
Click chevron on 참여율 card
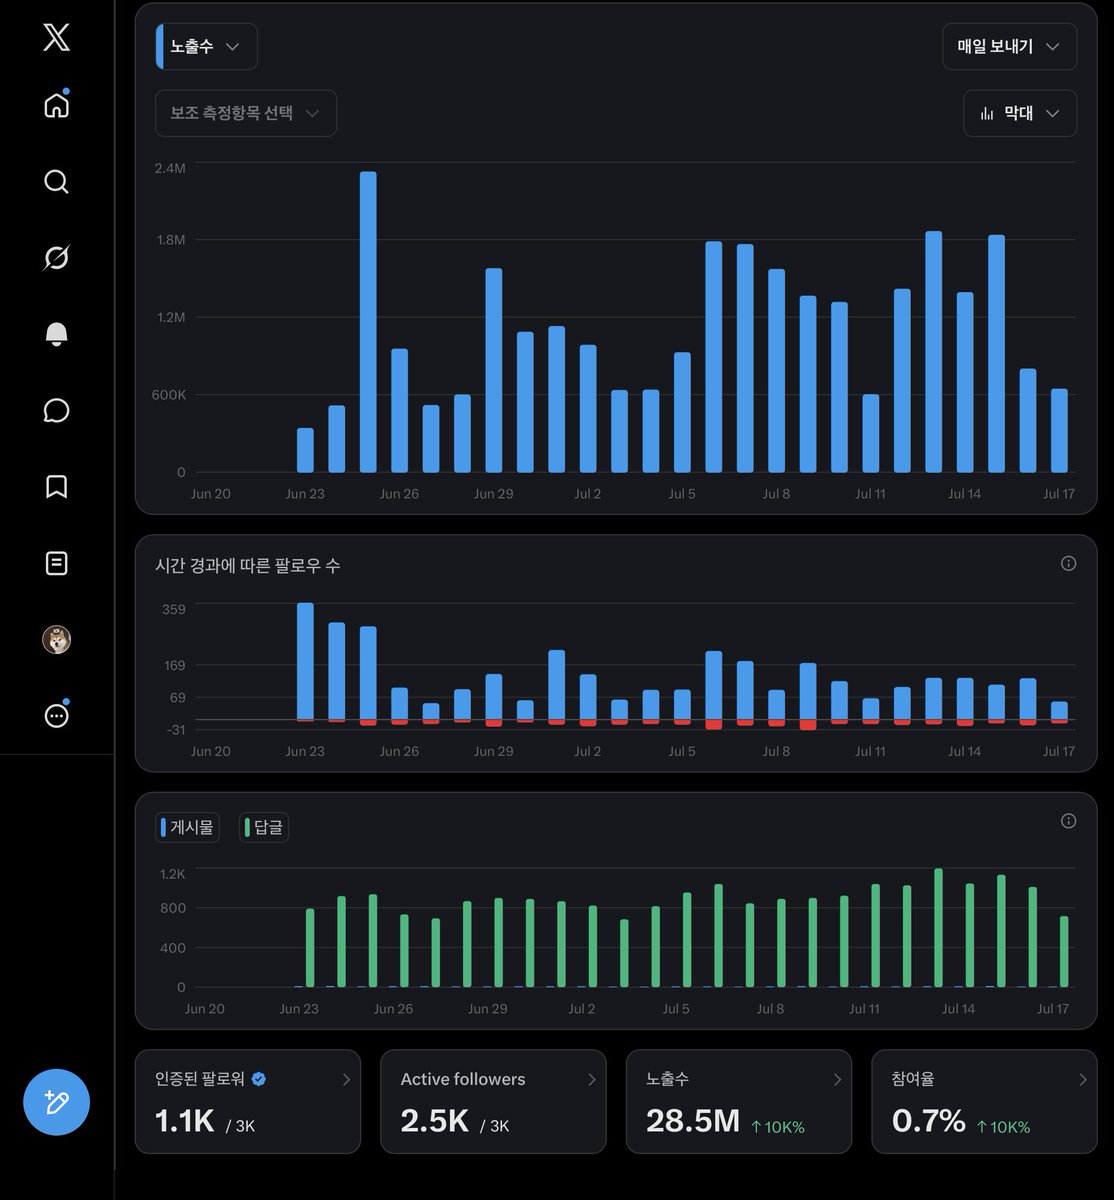(x=1082, y=1079)
